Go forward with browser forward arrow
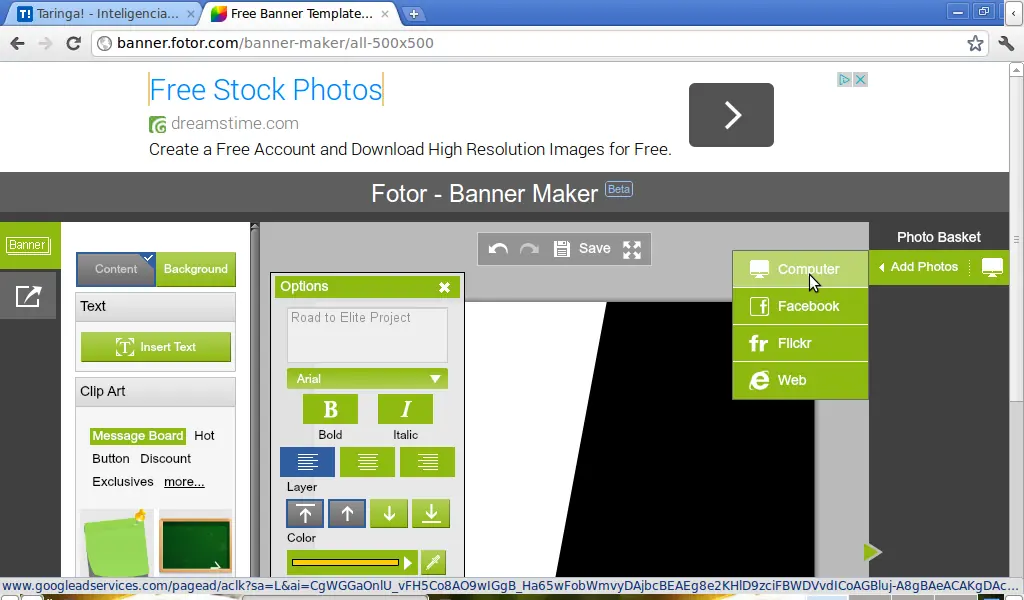This screenshot has height=600, width=1024. tap(45, 44)
